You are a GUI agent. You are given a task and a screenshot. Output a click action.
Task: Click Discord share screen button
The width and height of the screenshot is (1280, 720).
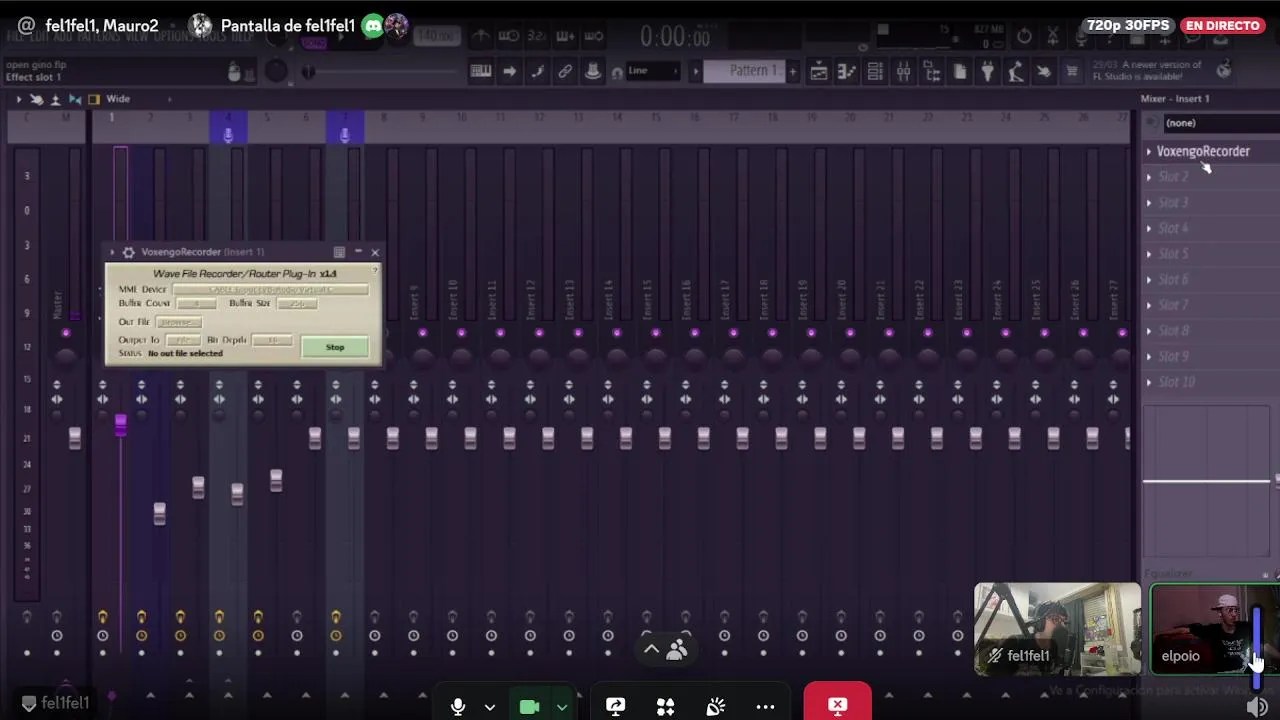tap(616, 706)
